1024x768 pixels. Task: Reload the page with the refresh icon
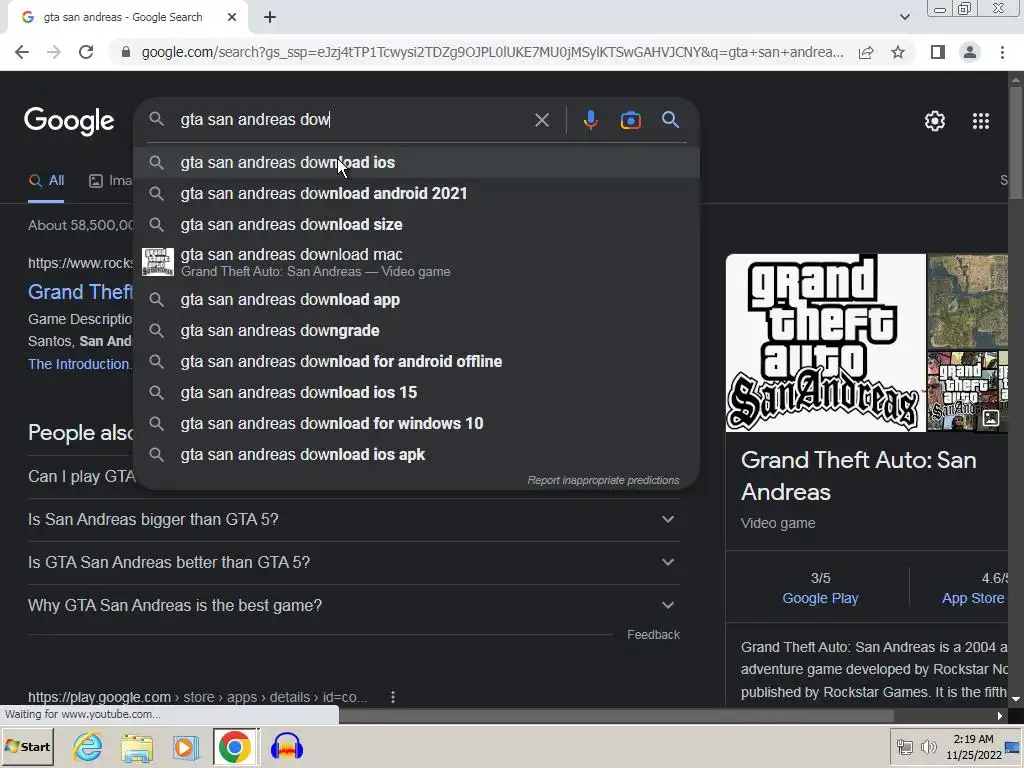tap(86, 52)
